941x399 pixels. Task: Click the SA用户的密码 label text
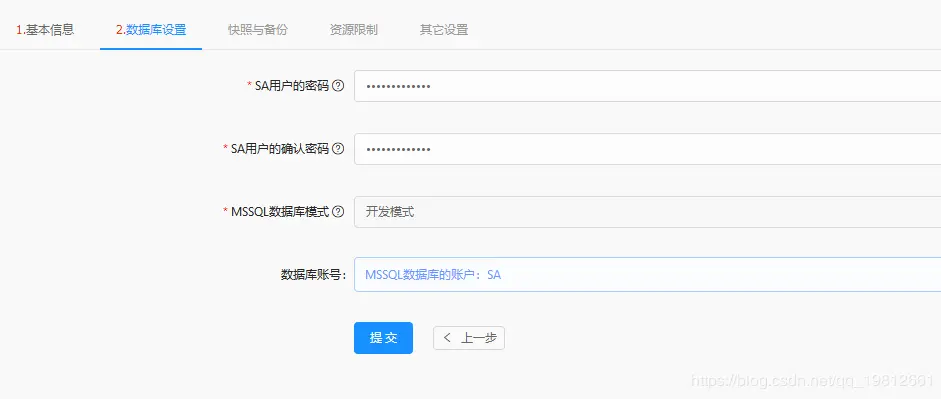pos(292,86)
